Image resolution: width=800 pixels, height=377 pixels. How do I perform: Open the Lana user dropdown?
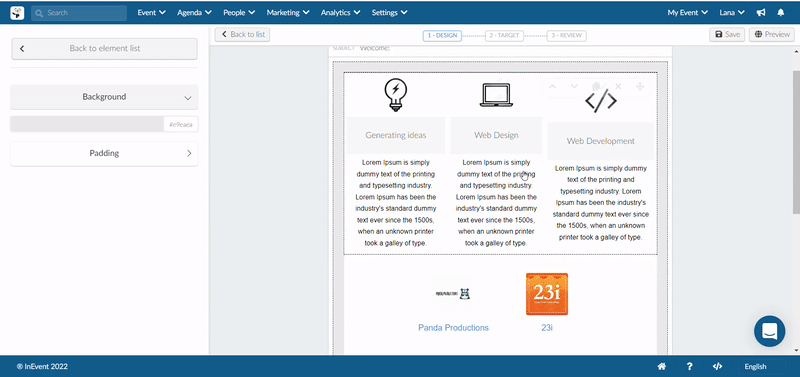coord(732,13)
